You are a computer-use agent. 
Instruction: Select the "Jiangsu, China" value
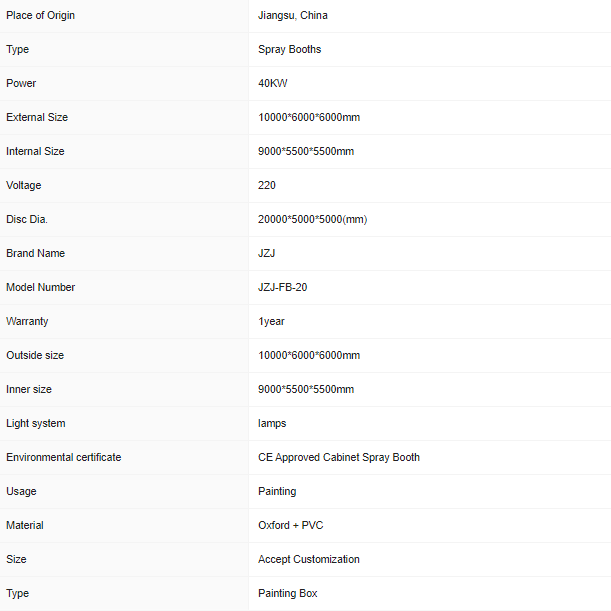pos(292,15)
